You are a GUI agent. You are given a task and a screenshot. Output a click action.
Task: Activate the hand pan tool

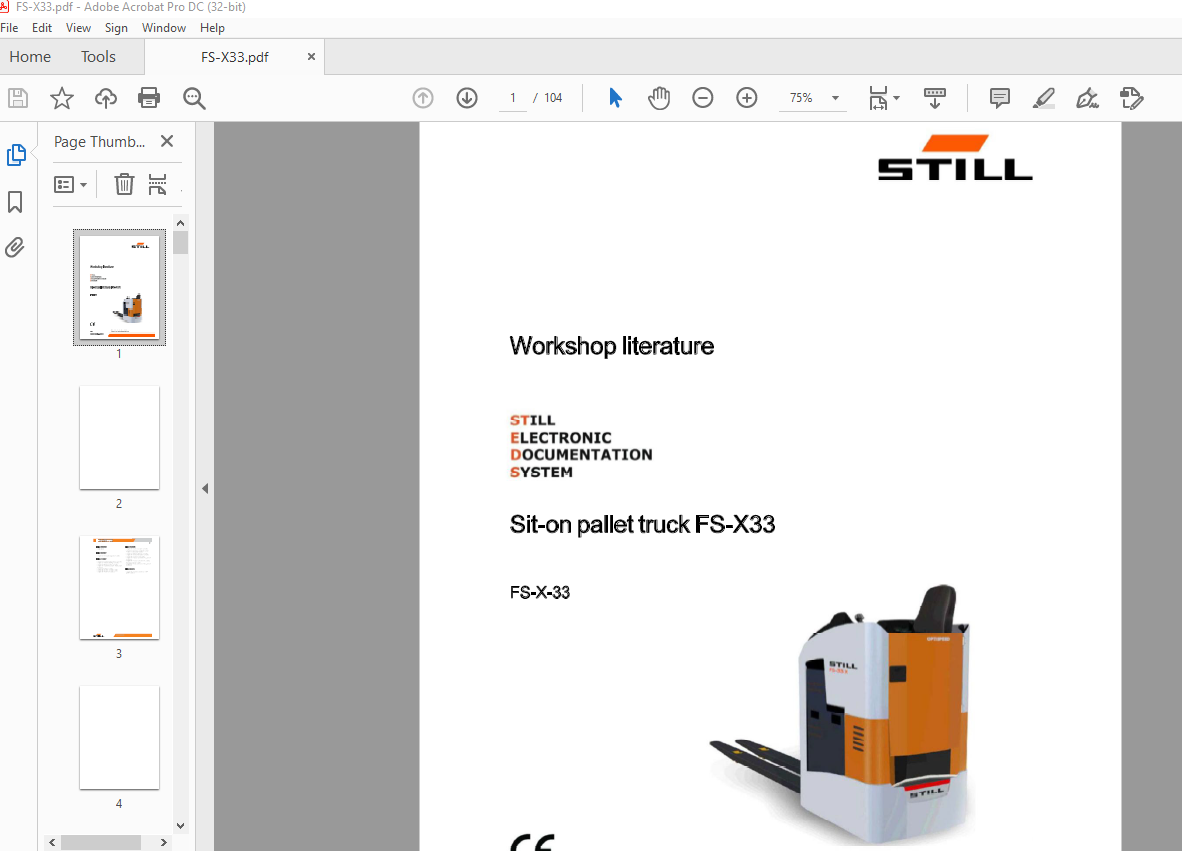(x=659, y=98)
